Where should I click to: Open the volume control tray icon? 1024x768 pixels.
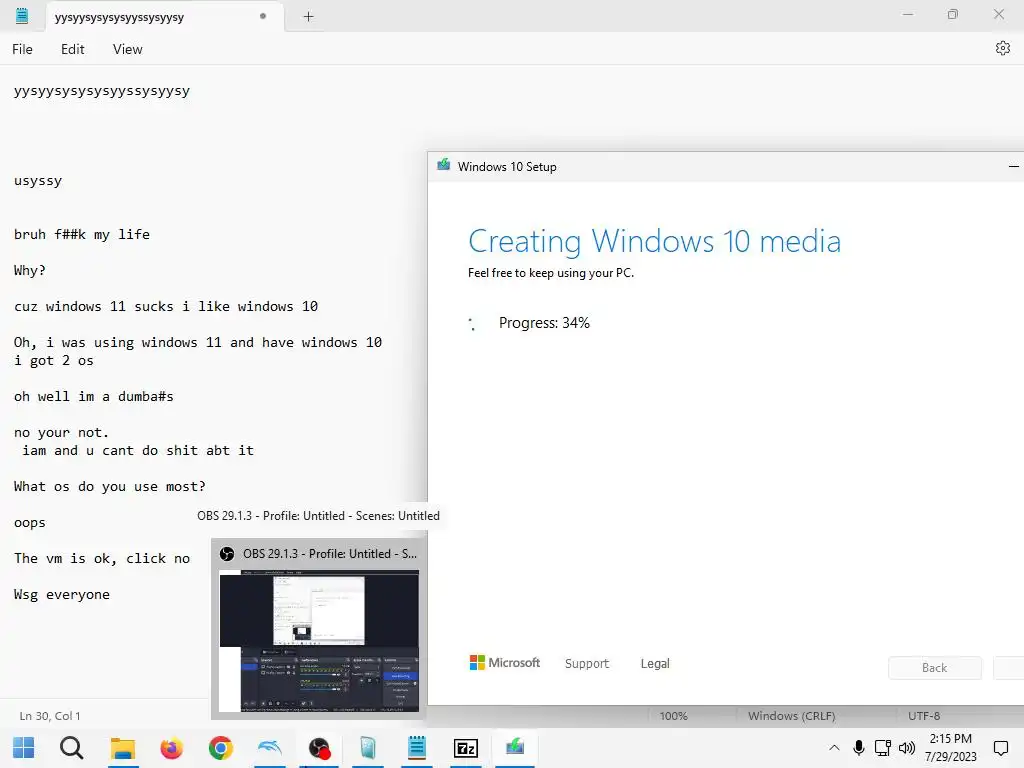(907, 748)
